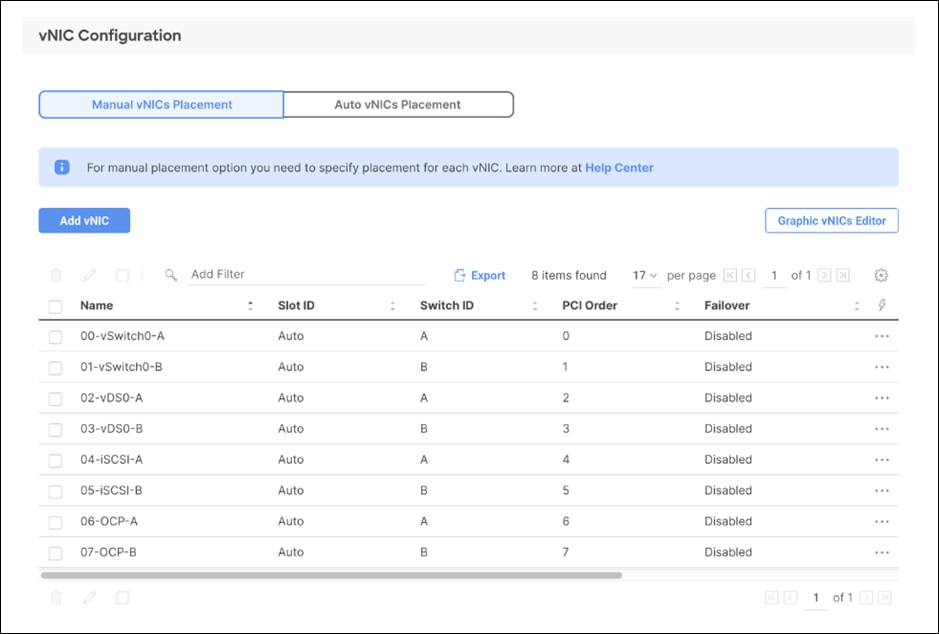
Task: Sort by the PCI Order column arrows
Action: 677,306
